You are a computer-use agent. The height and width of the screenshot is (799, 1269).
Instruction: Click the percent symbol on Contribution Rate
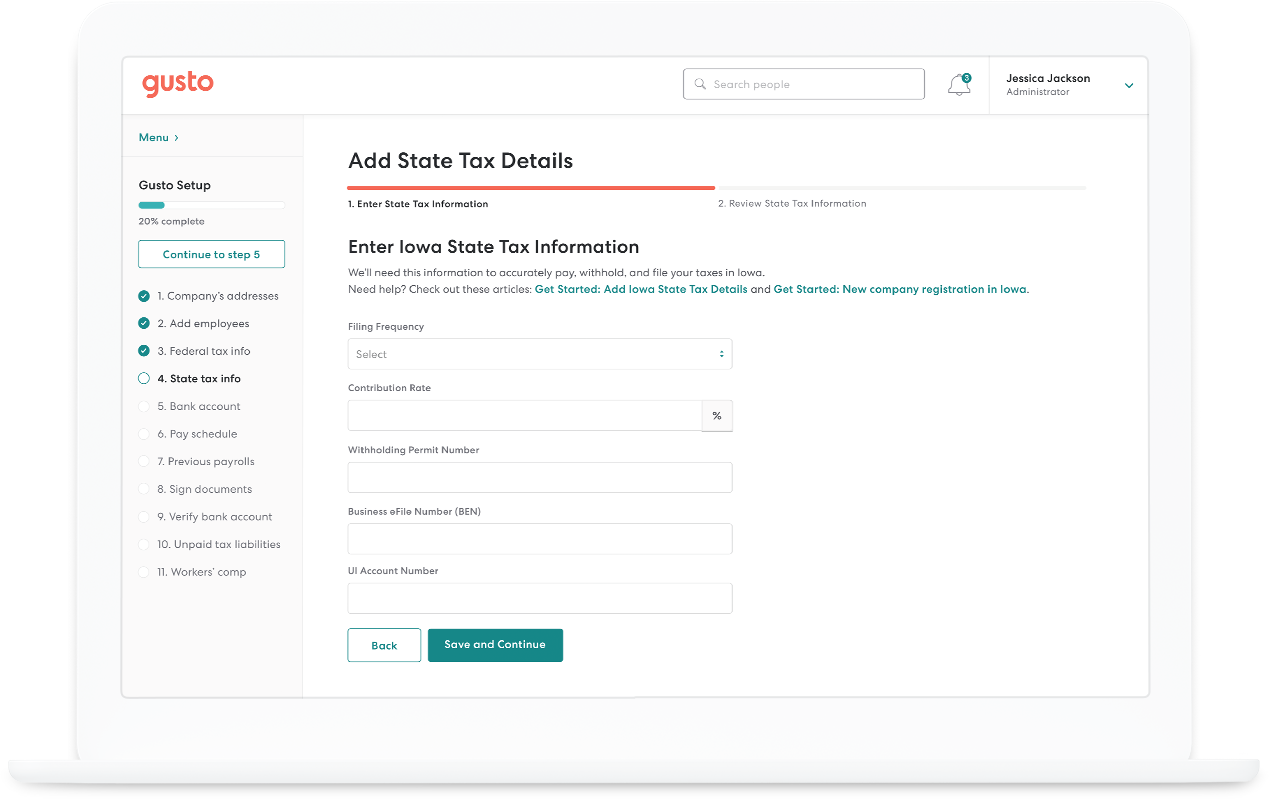coord(717,416)
